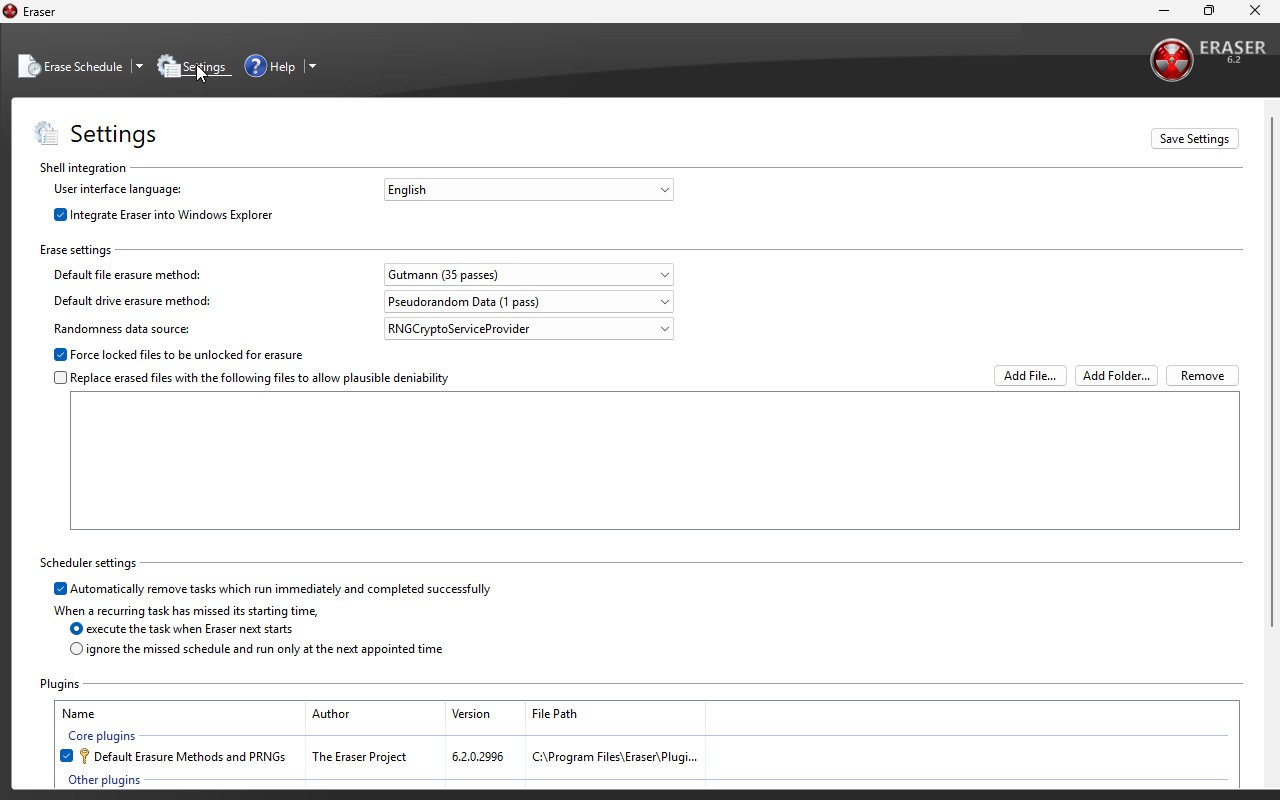
Task: Open the Randomness data source dropdown
Action: coord(528,329)
